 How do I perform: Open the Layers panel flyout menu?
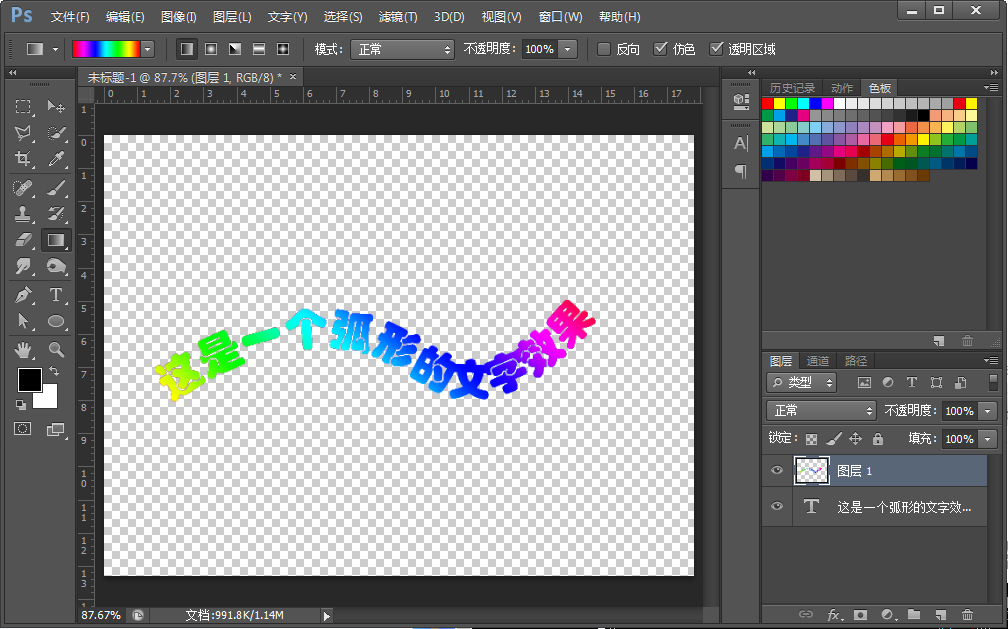991,360
